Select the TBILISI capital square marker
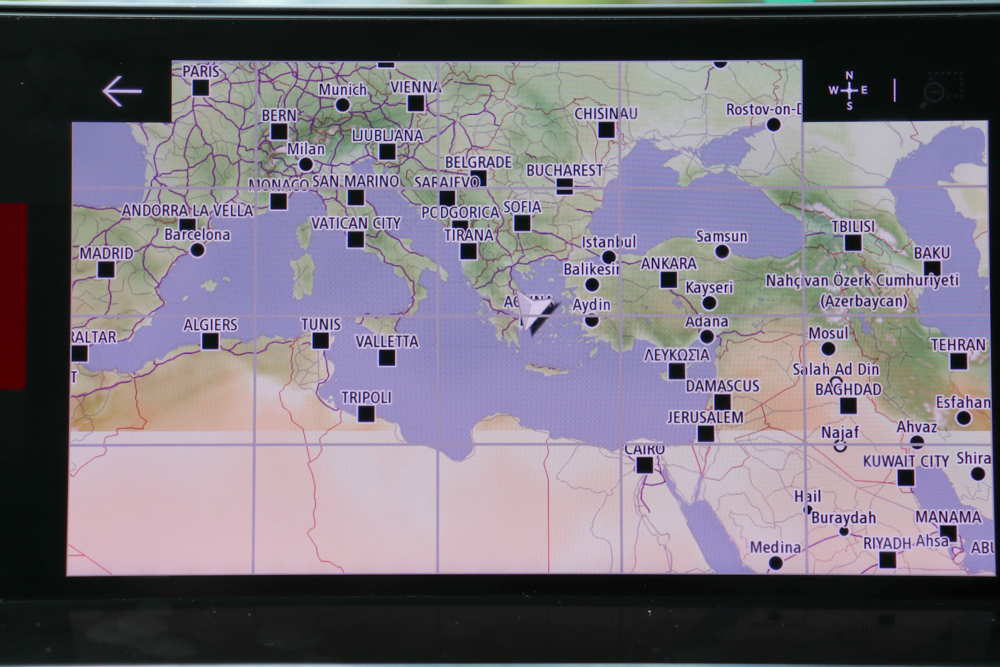This screenshot has width=1000, height=667. [853, 243]
